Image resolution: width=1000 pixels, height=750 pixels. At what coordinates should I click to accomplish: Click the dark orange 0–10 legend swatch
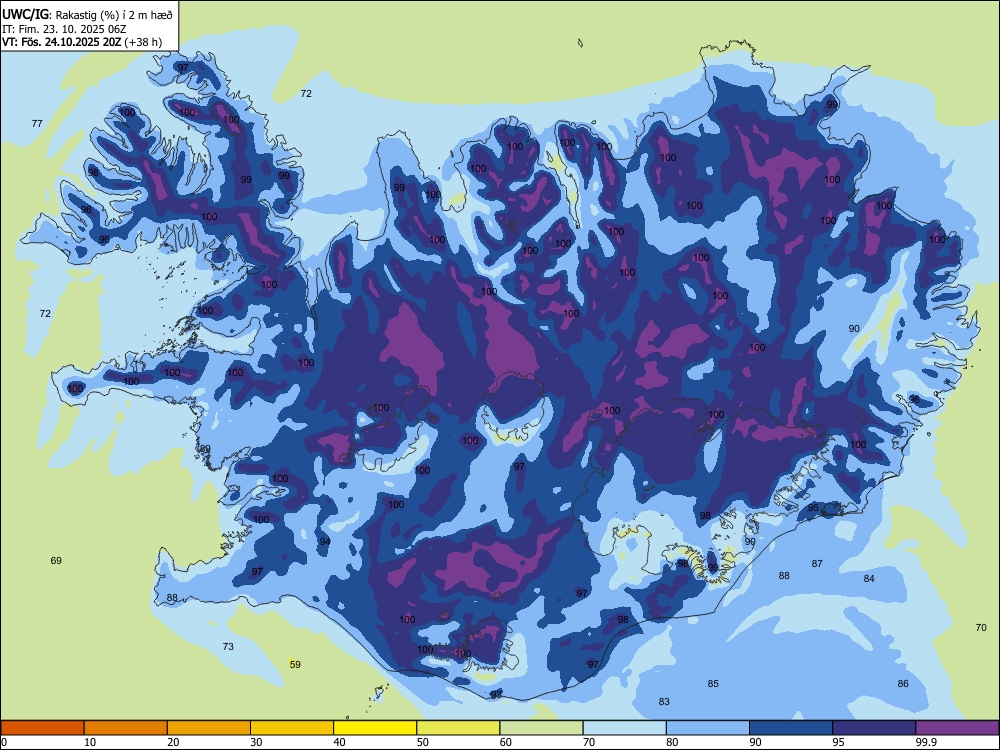42,728
